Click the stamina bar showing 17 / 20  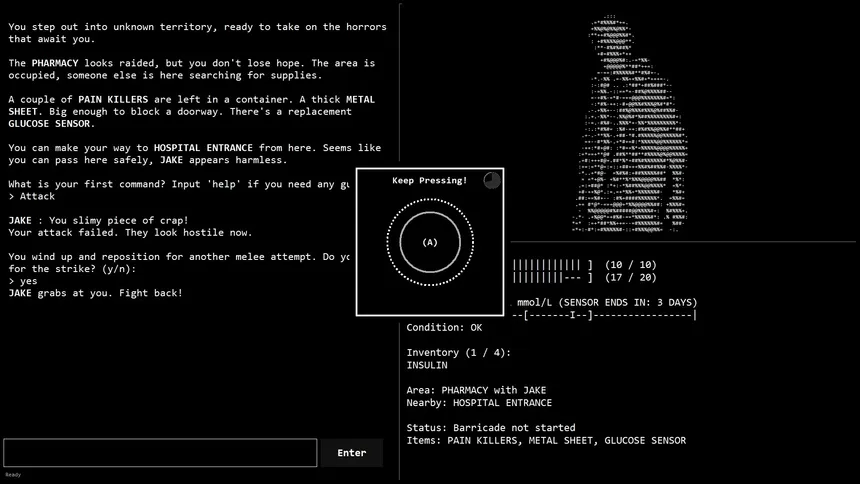[552, 278]
